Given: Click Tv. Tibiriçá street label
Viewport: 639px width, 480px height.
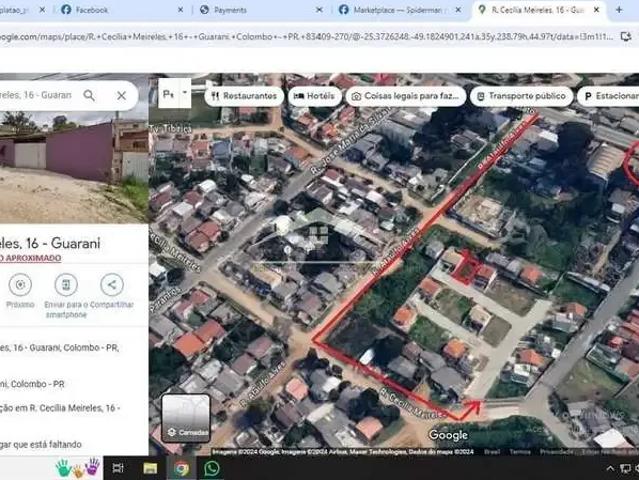Looking at the screenshot, I should pos(170,128).
